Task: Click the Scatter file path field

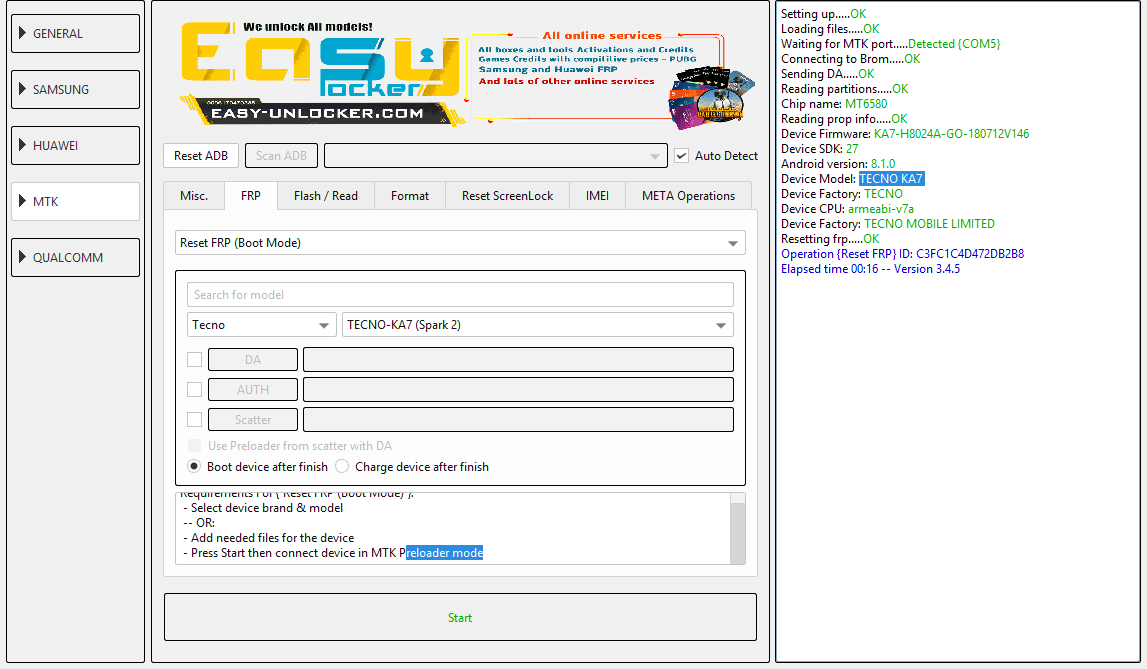Action: (x=519, y=420)
